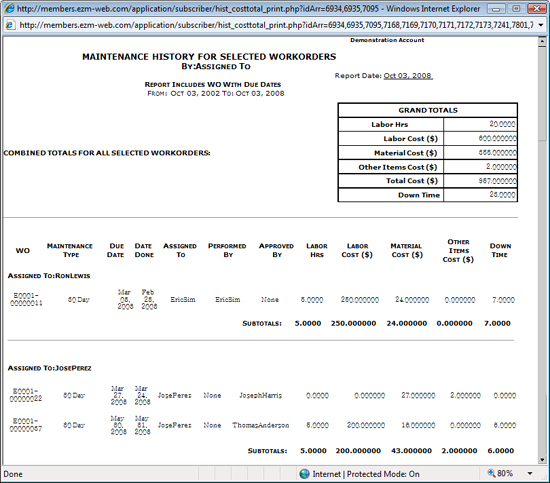Click the page icon in address bar
Image resolution: width=550 pixels, height=483 pixels.
[x=10, y=25]
